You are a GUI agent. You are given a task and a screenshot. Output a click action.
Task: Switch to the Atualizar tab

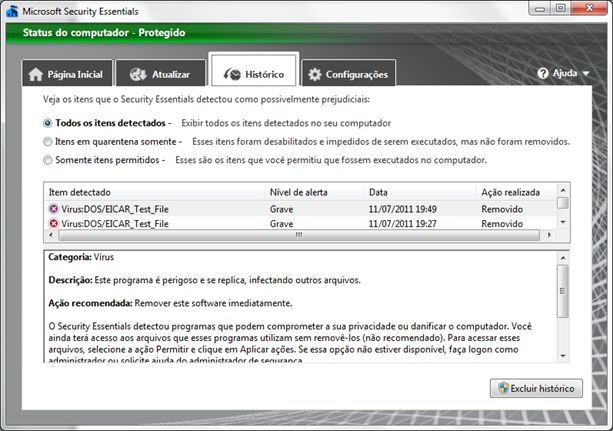pos(161,73)
